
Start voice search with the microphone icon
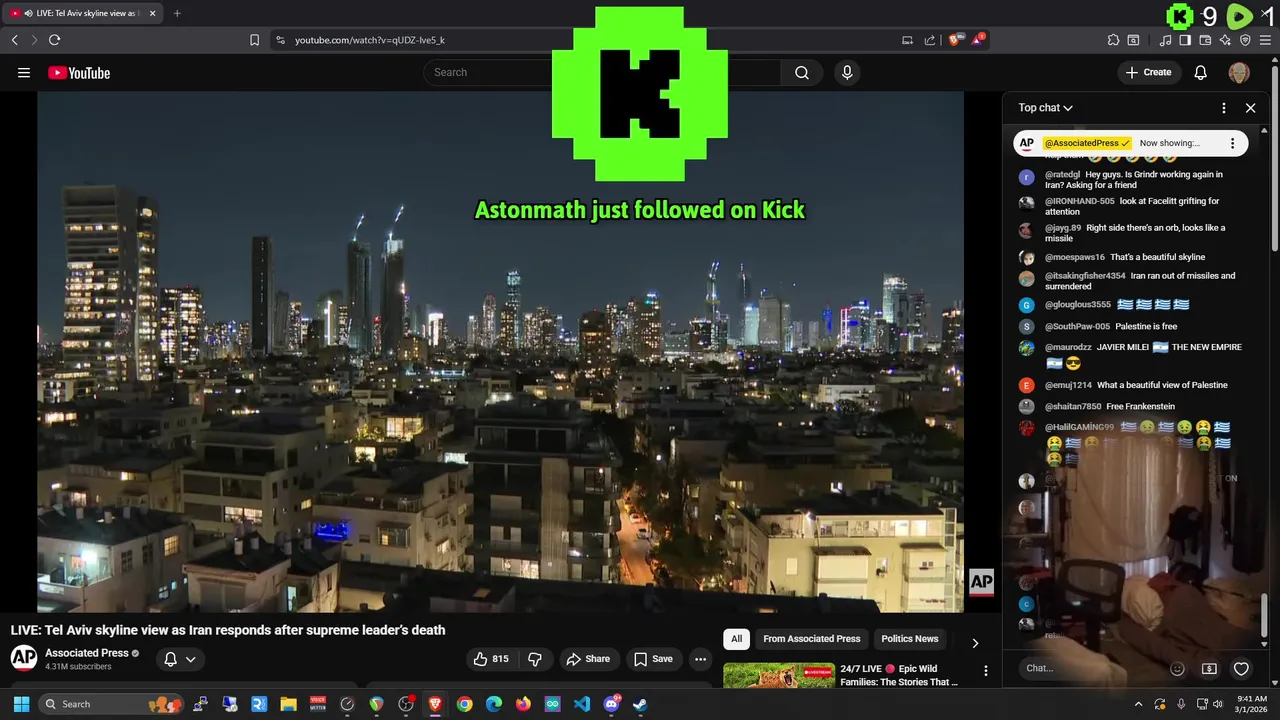[847, 72]
